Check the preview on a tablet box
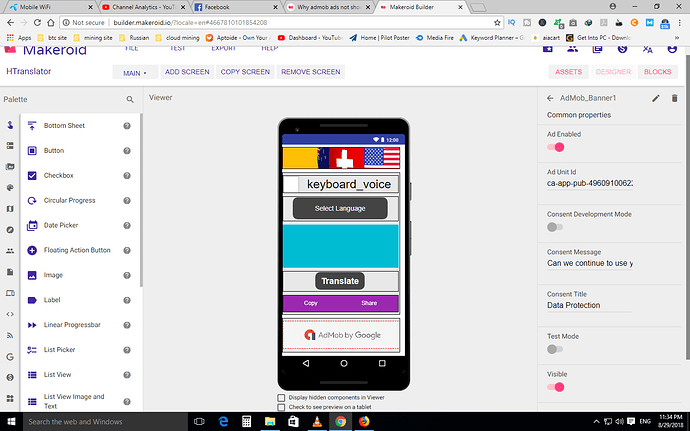Image resolution: width=690 pixels, height=431 pixels. [281, 407]
